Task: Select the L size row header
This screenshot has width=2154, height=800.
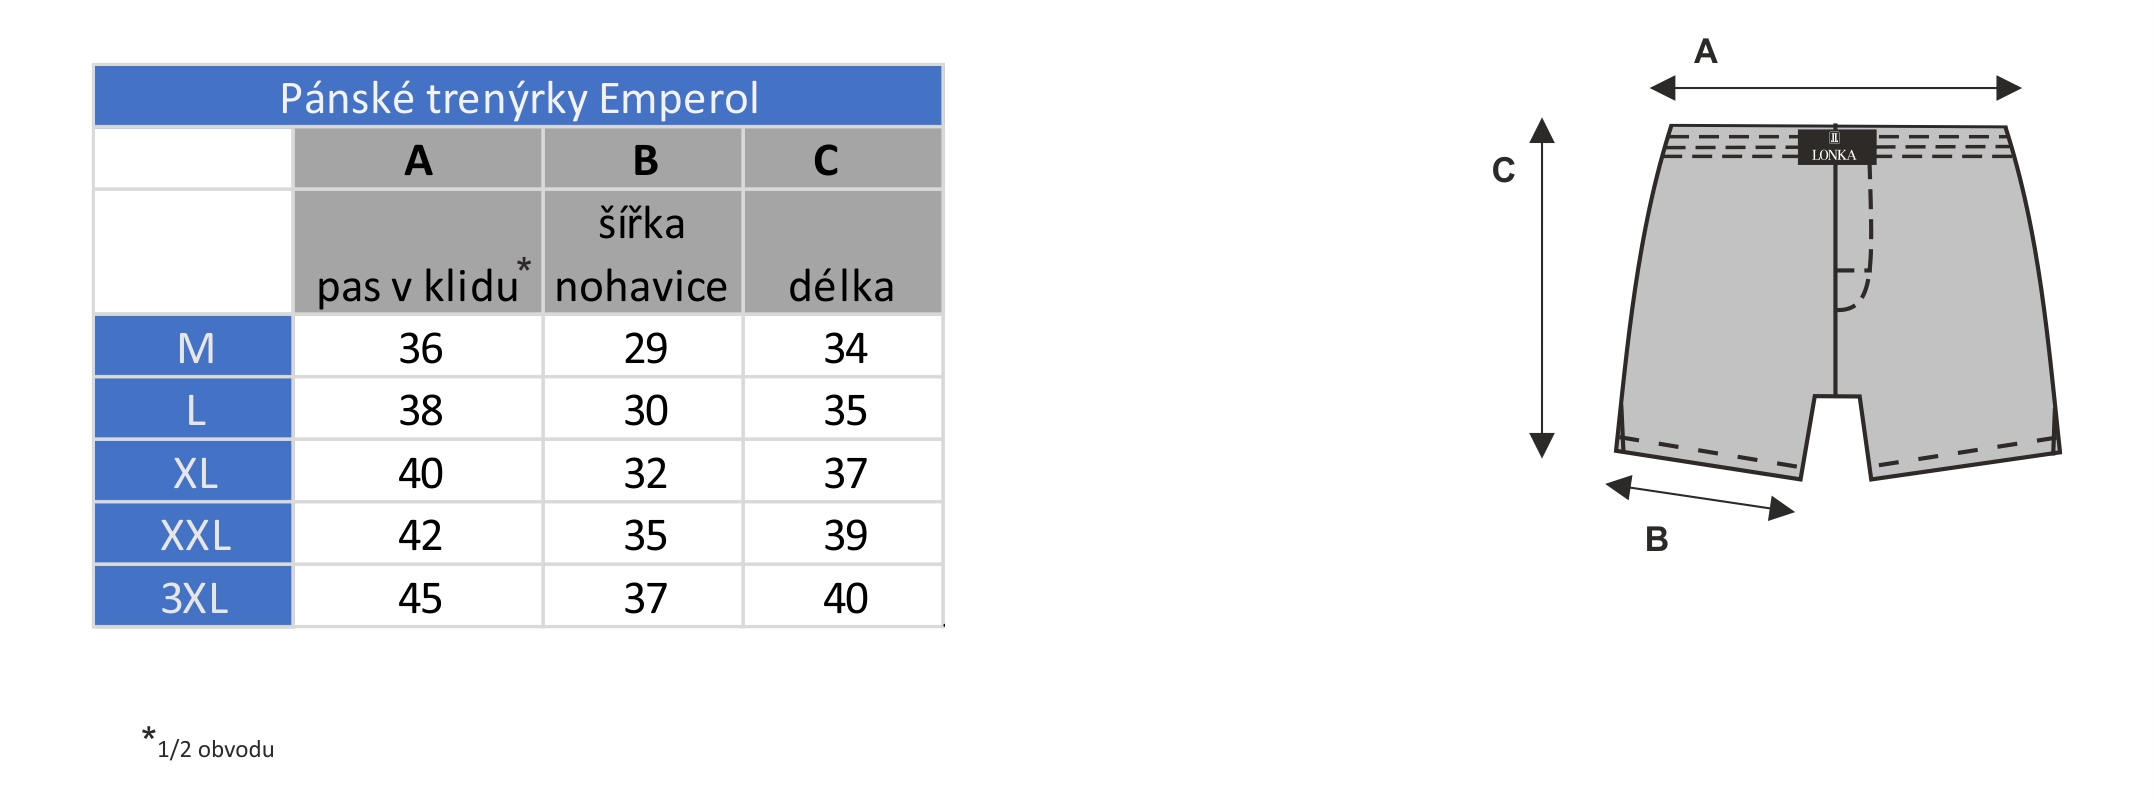Action: [x=194, y=409]
